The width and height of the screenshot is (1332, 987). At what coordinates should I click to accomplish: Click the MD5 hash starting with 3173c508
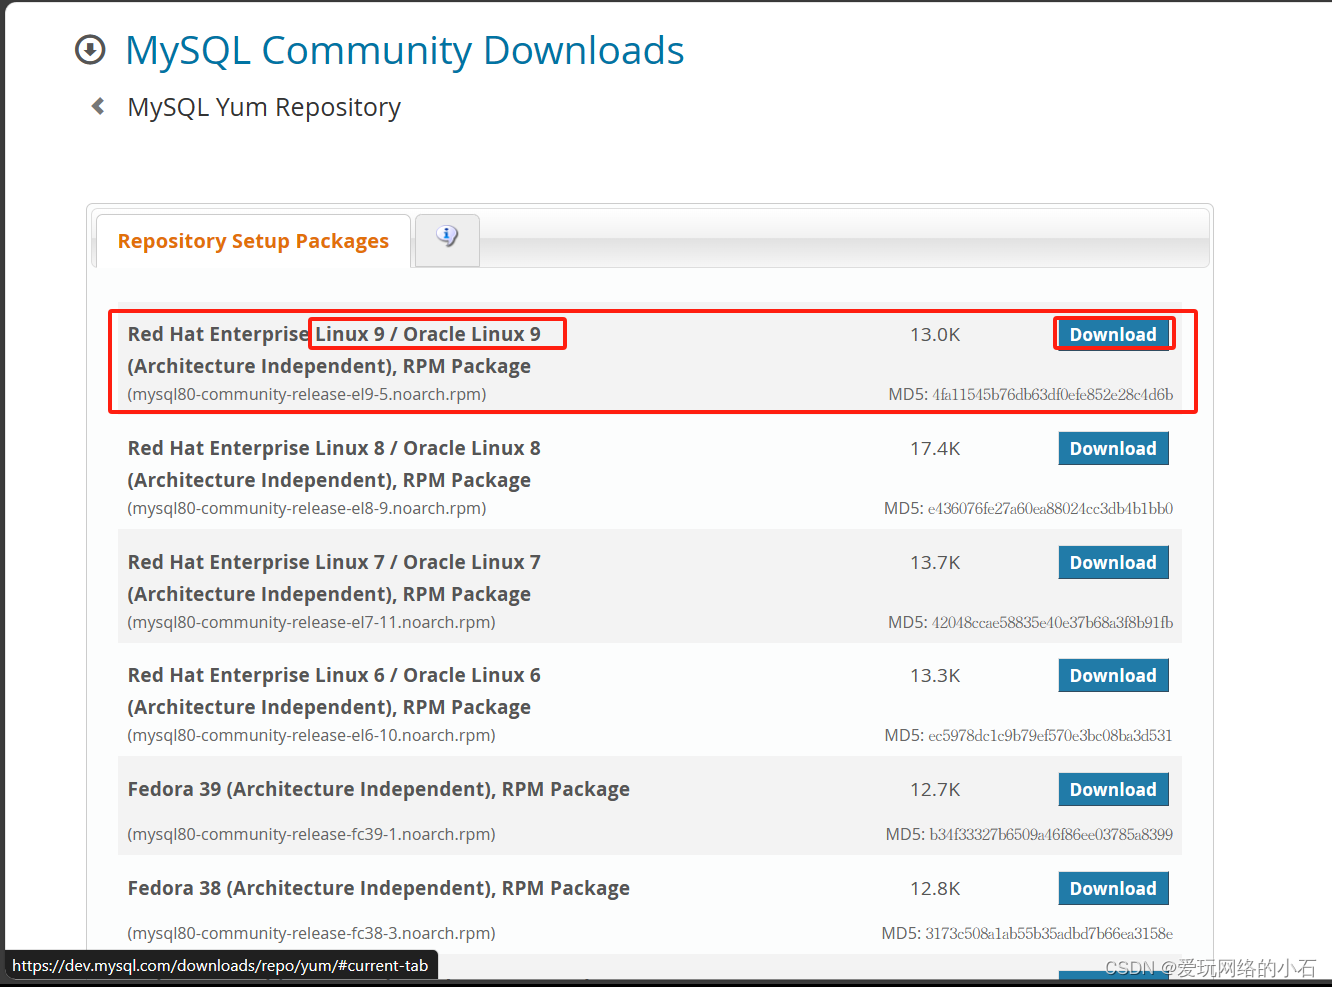[x=1049, y=934]
